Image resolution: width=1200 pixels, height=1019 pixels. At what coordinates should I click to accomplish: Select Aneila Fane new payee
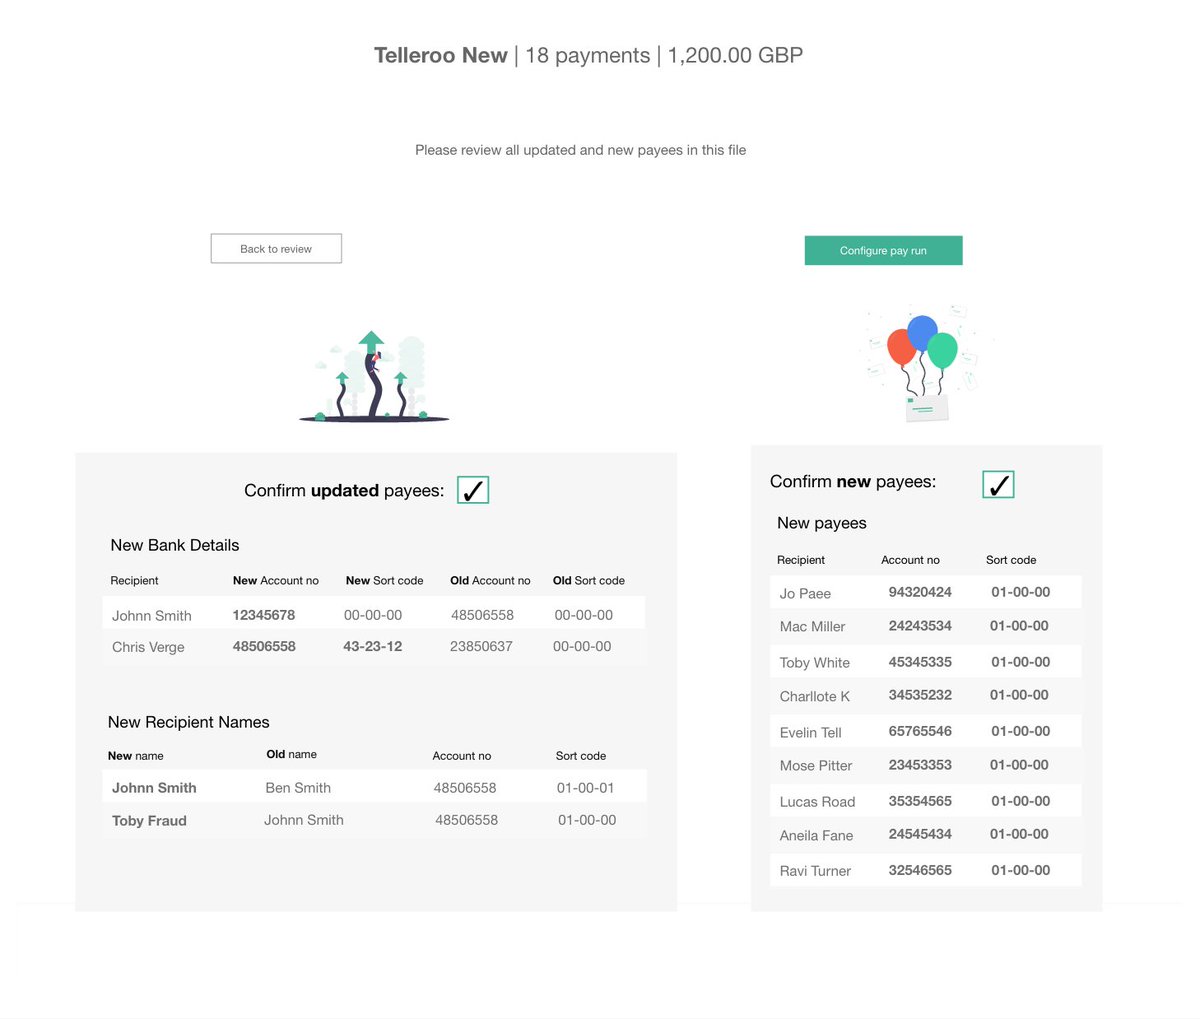click(926, 835)
